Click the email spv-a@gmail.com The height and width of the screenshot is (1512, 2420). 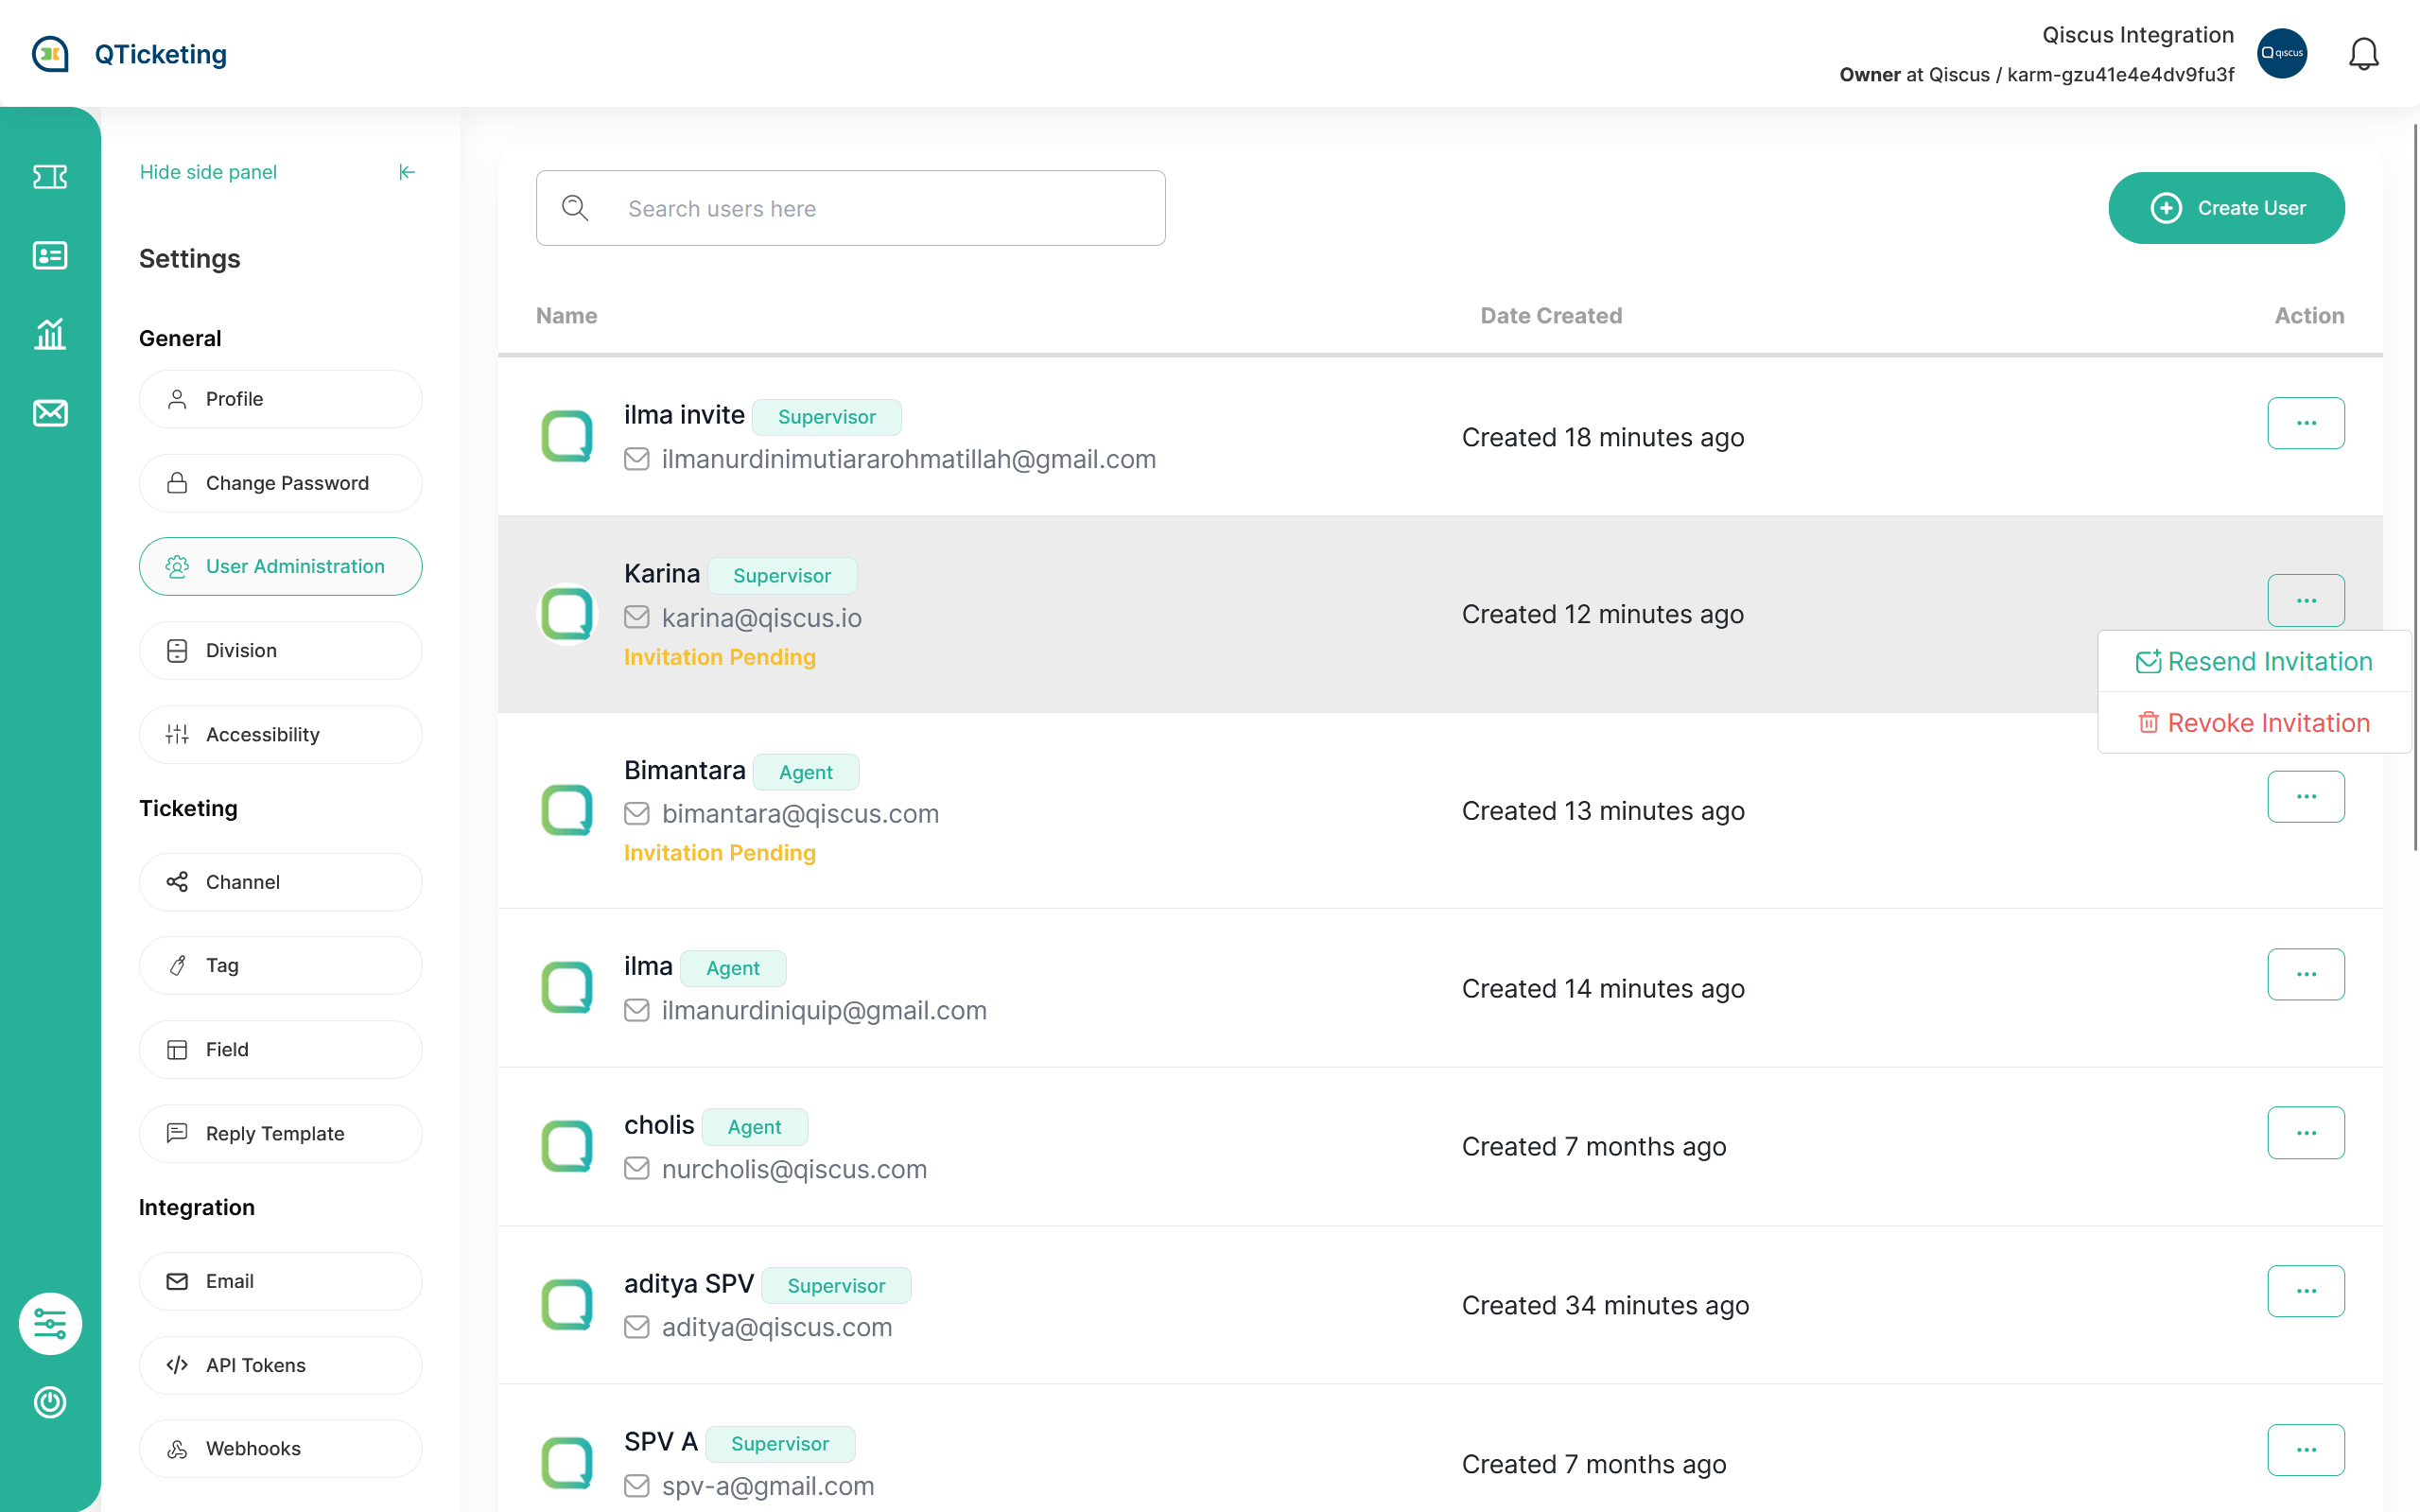pyautogui.click(x=768, y=1486)
